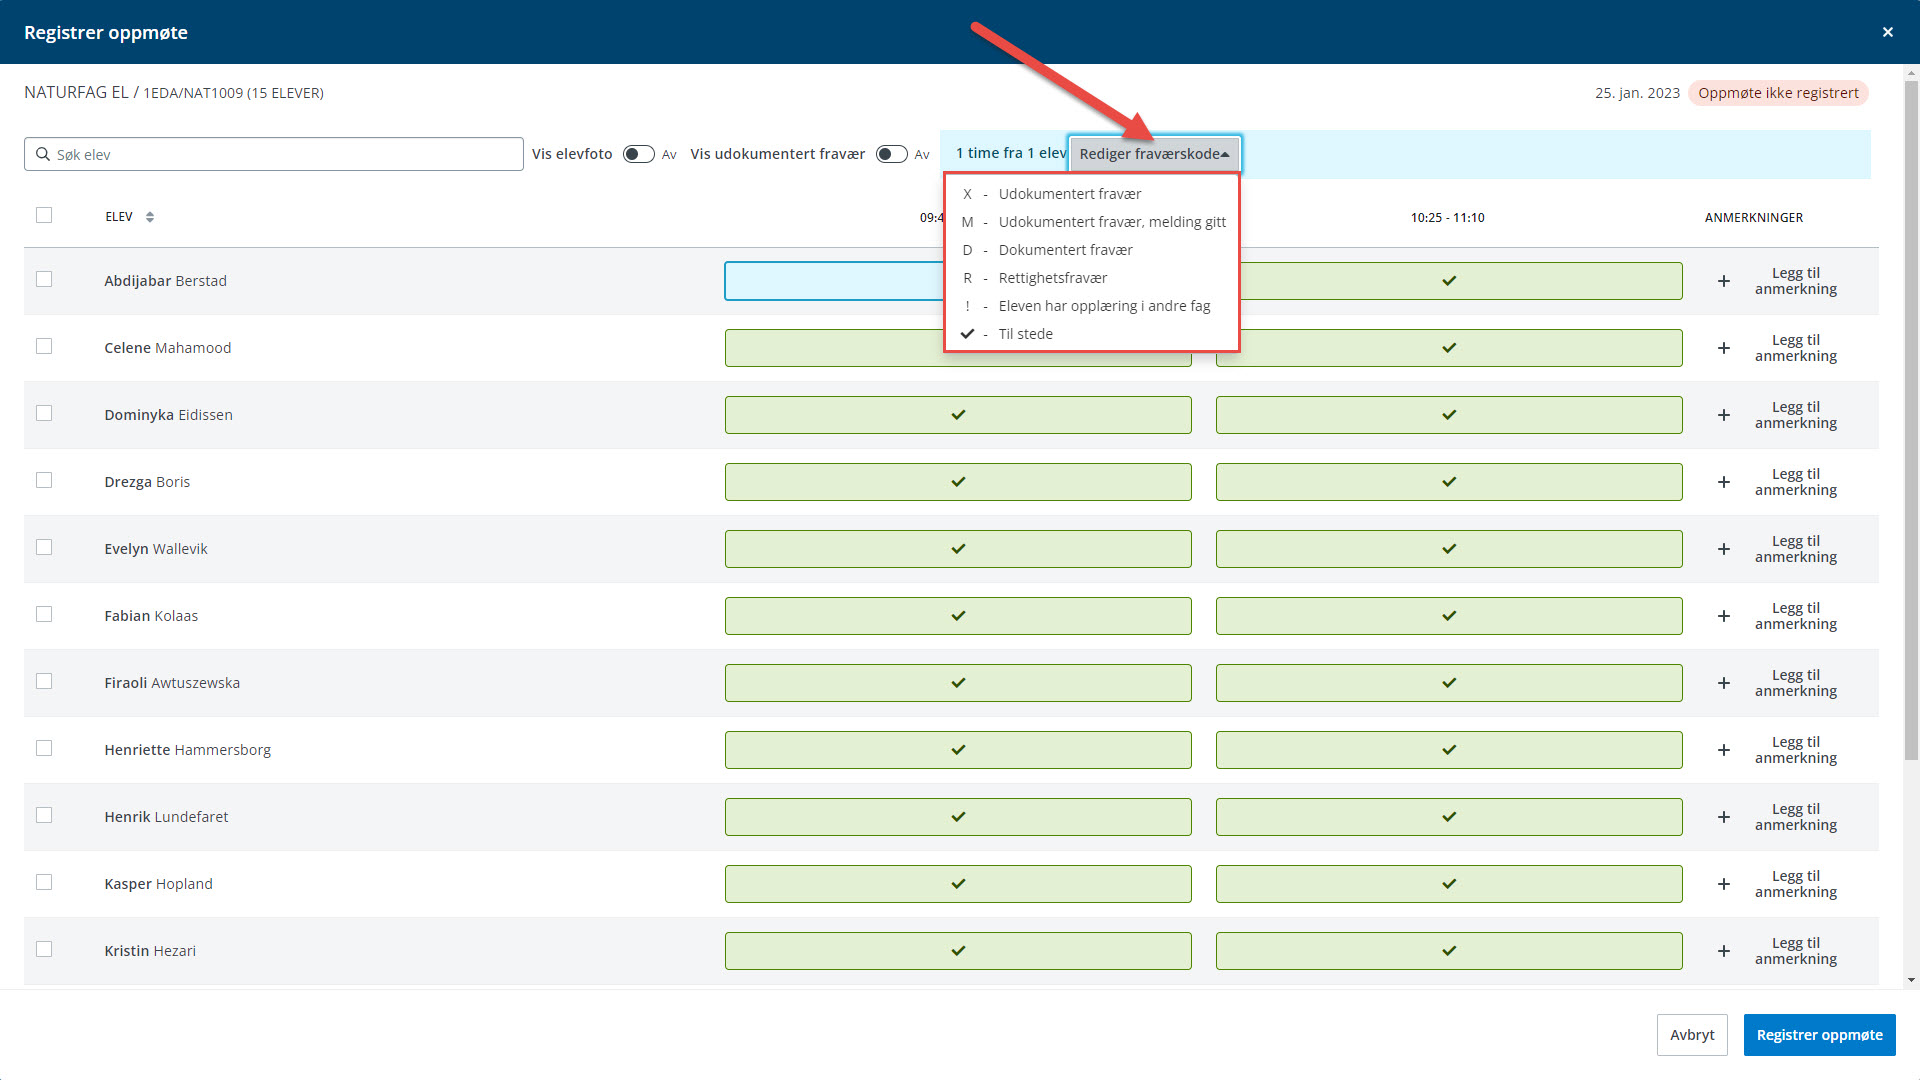Click the plus icon for Henrik Lundefaret
Viewport: 1920px width, 1080px height.
(x=1723, y=817)
